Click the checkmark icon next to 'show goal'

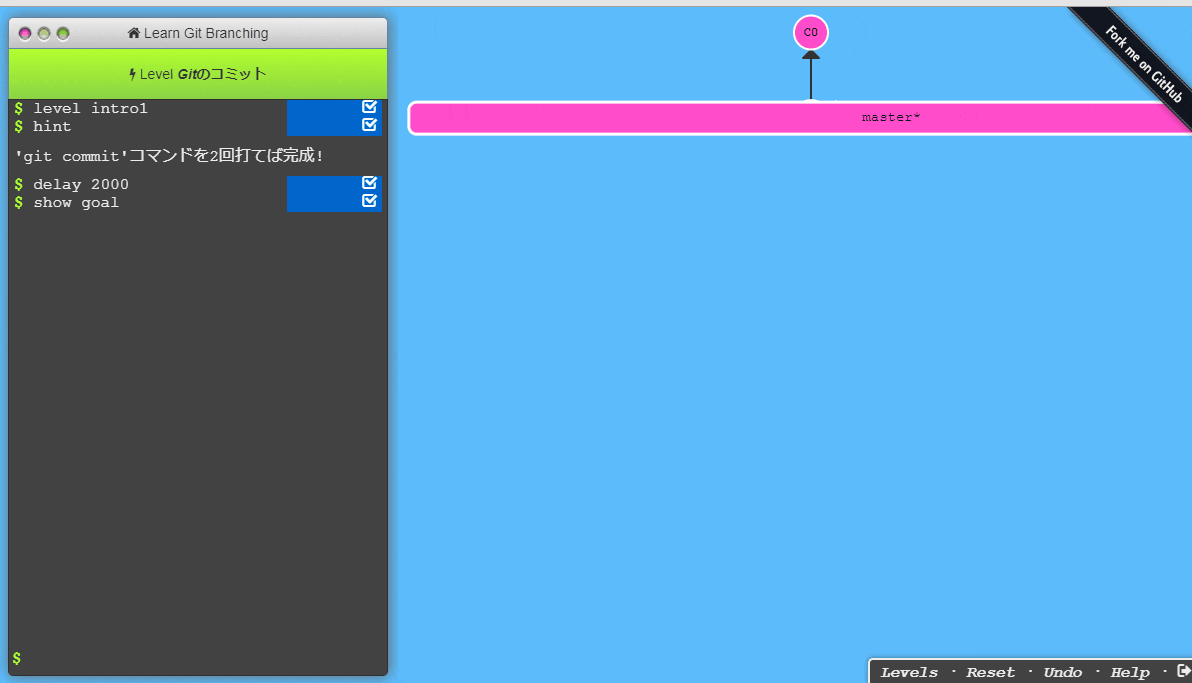370,202
